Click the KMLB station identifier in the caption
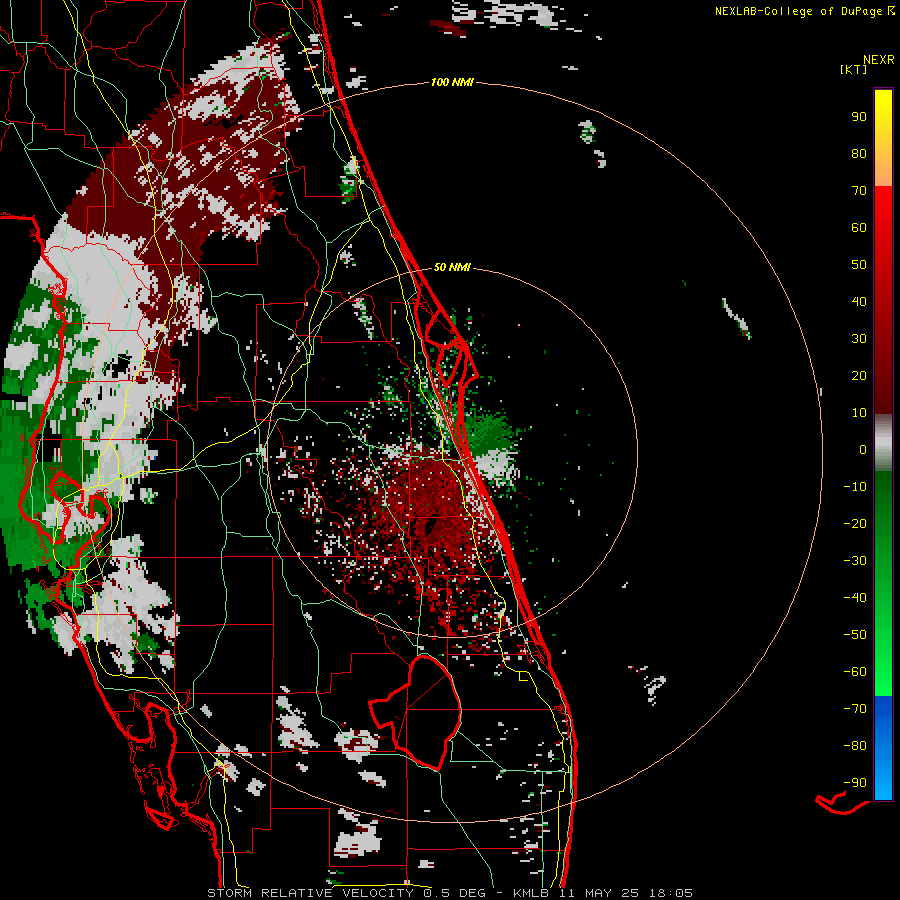 pos(531,893)
